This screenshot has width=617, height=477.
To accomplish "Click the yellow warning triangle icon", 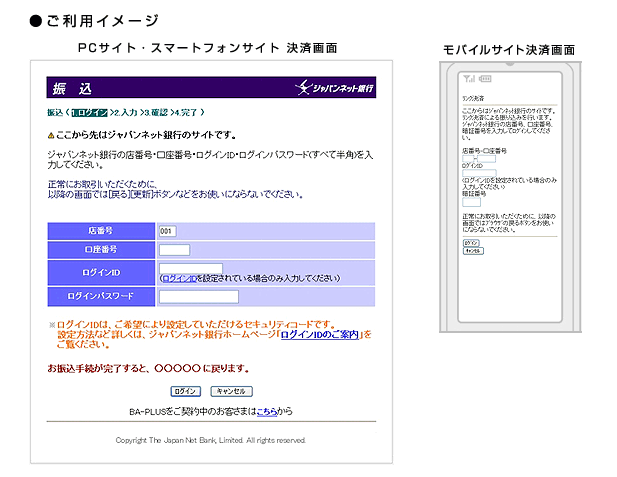I will 51,134.
